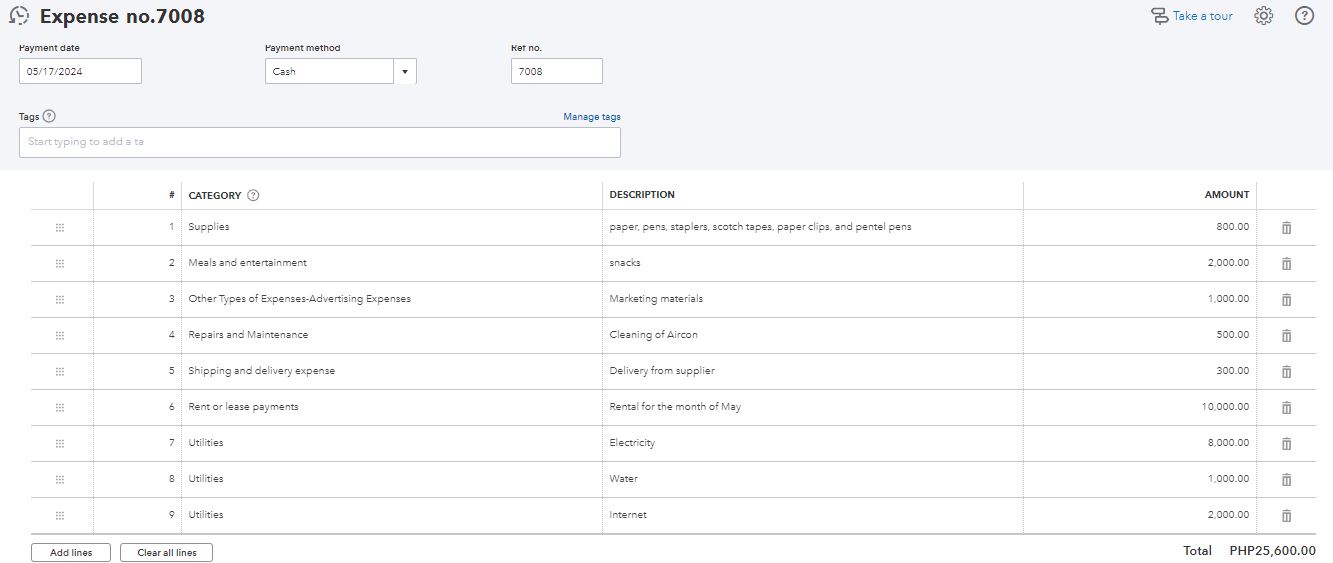
Task: Click trash icon for Internet utilities line
Action: click(x=1286, y=516)
